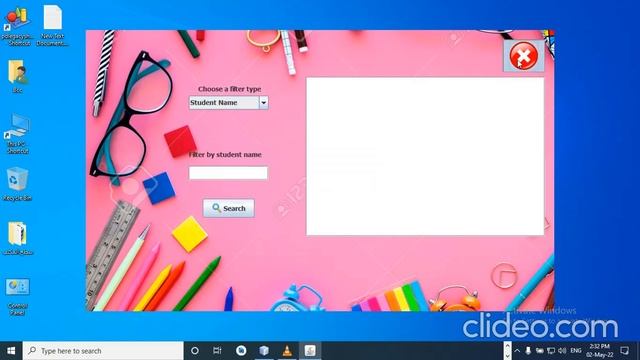Show hidden system tray icons
Image resolution: width=640 pixels, height=360 pixels.
click(x=517, y=351)
